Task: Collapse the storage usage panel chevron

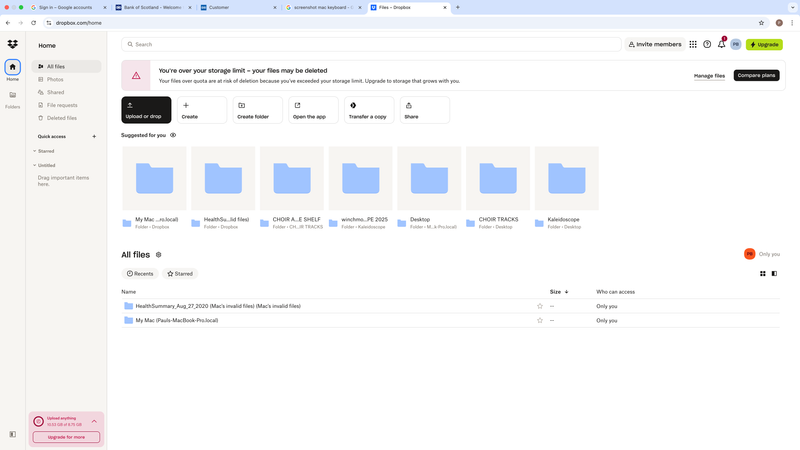Action: coord(94,421)
